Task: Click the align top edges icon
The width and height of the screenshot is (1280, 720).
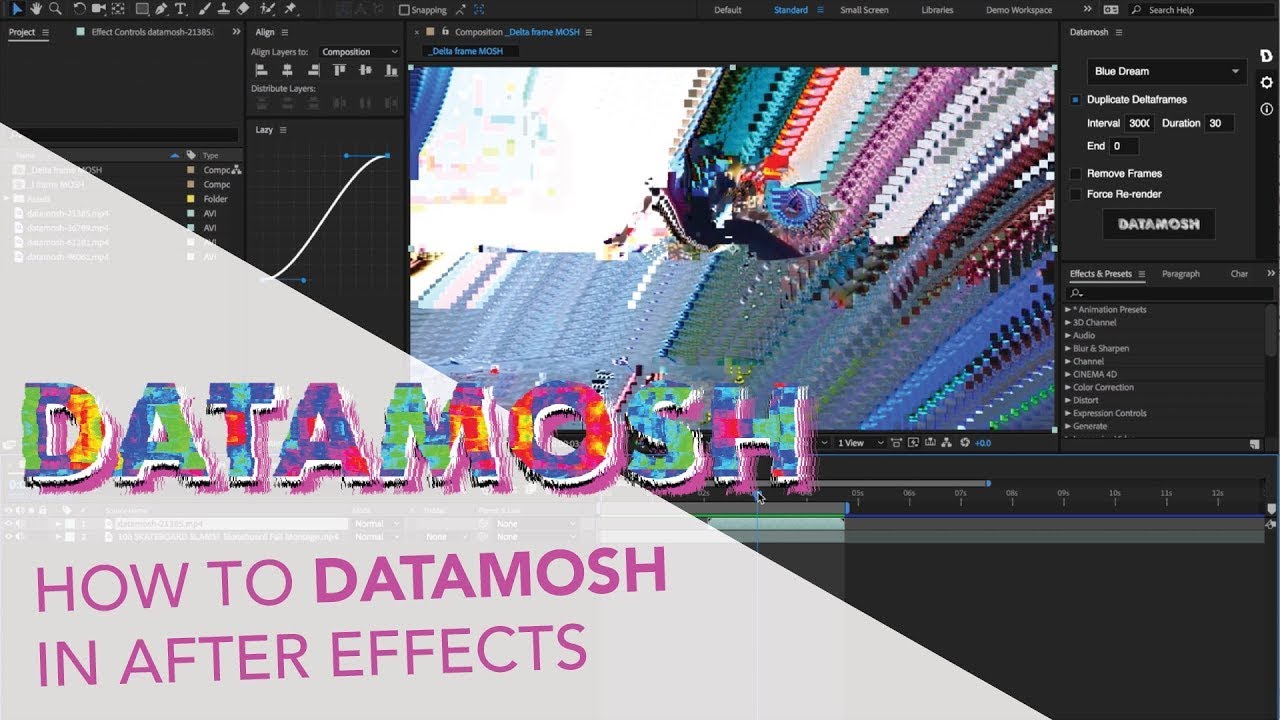Action: pos(339,70)
